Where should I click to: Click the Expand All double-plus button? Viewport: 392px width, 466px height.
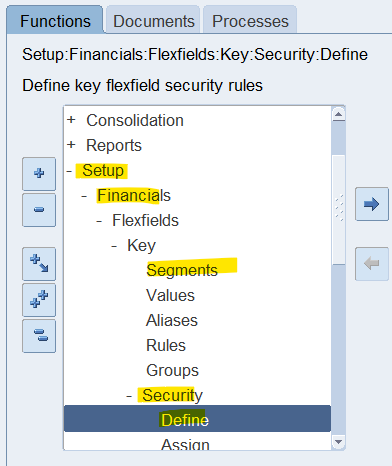tap(39, 300)
